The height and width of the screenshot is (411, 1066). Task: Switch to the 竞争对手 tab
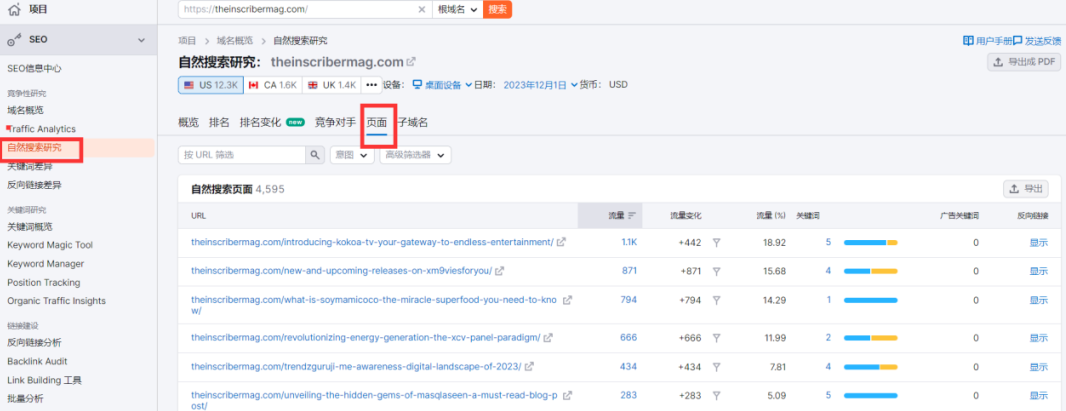click(335, 122)
